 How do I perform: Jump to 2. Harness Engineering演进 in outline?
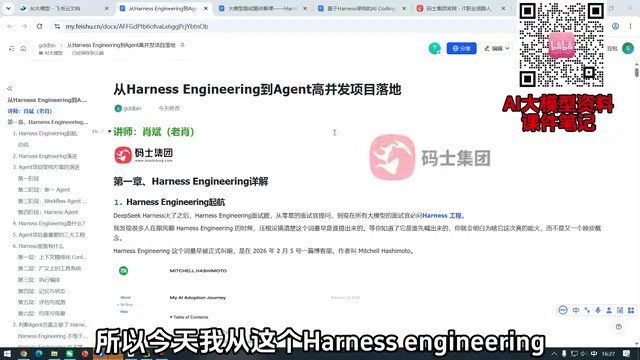[x=44, y=156]
